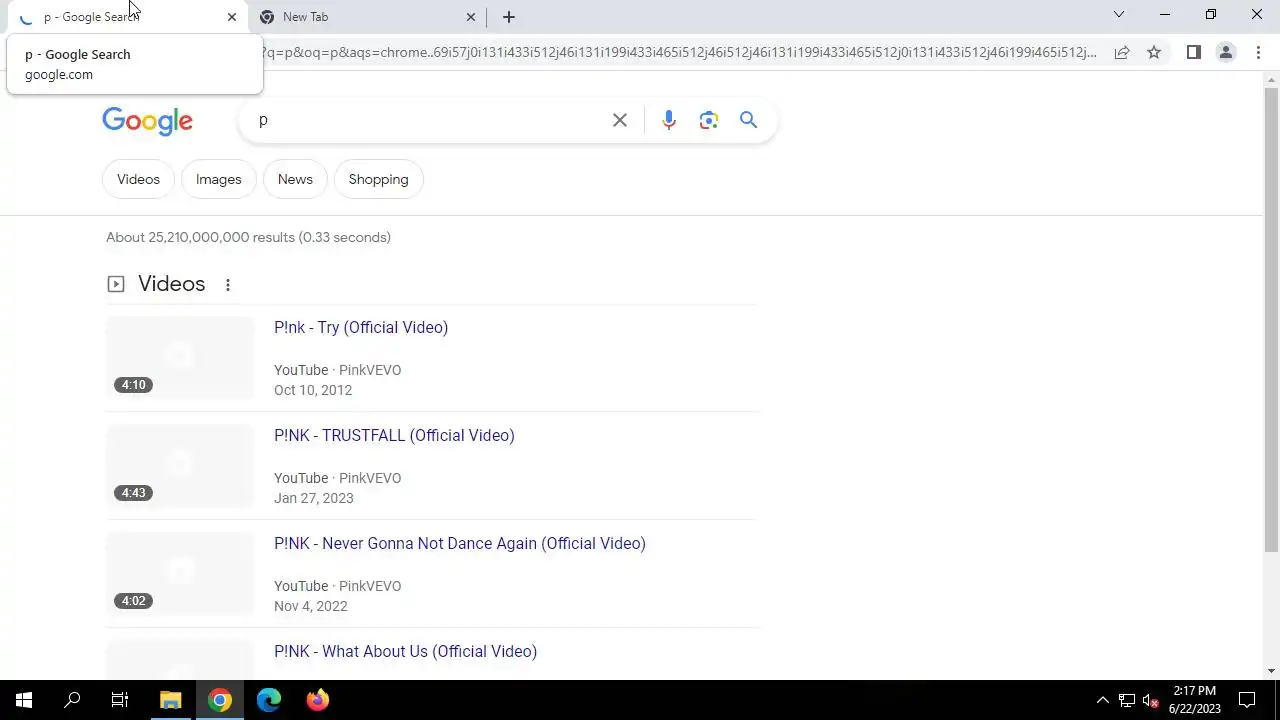This screenshot has width=1280, height=720.
Task: Click the scrollbar up arrow
Action: coord(1271,79)
